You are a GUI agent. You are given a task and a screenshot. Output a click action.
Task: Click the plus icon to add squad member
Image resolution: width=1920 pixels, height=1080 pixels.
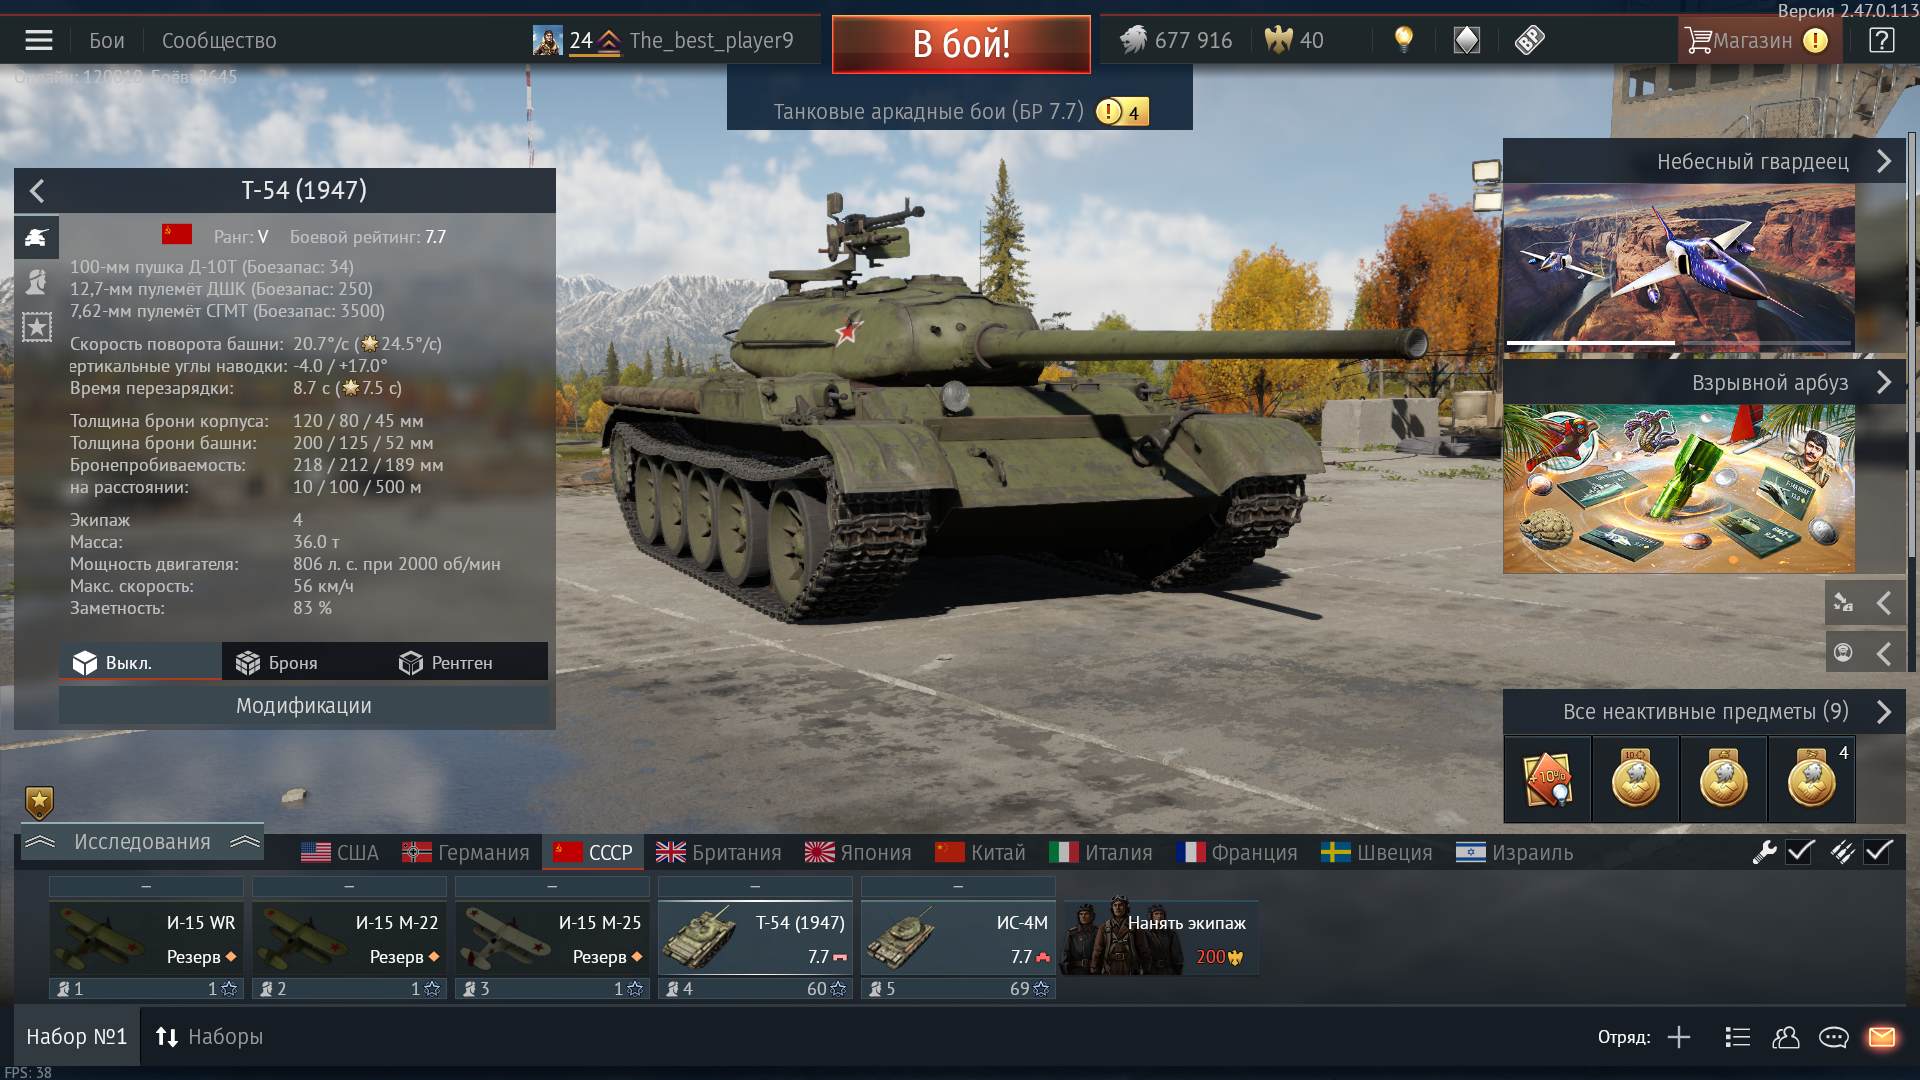click(x=1679, y=1037)
